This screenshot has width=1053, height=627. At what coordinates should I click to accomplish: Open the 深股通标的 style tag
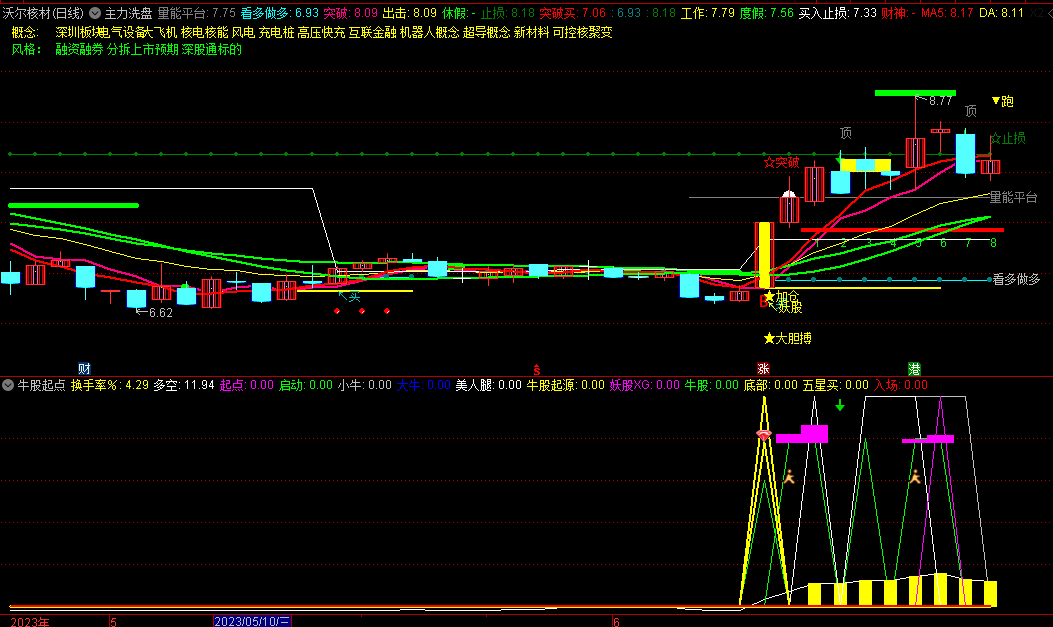(x=212, y=50)
